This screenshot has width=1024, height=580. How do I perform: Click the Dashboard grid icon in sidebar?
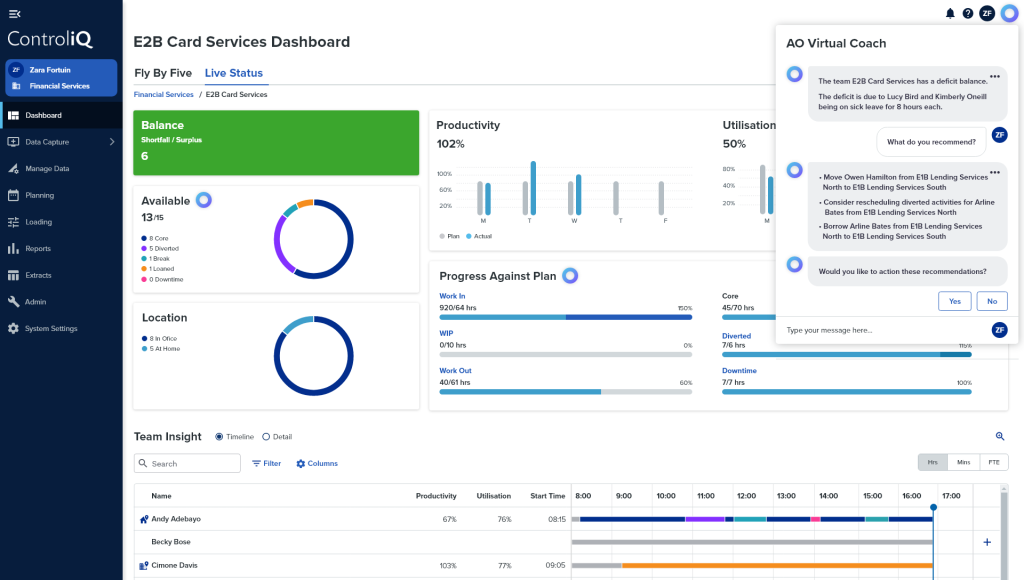tap(13, 116)
